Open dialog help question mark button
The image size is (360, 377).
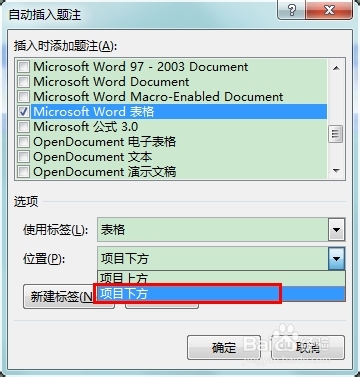coord(291,10)
